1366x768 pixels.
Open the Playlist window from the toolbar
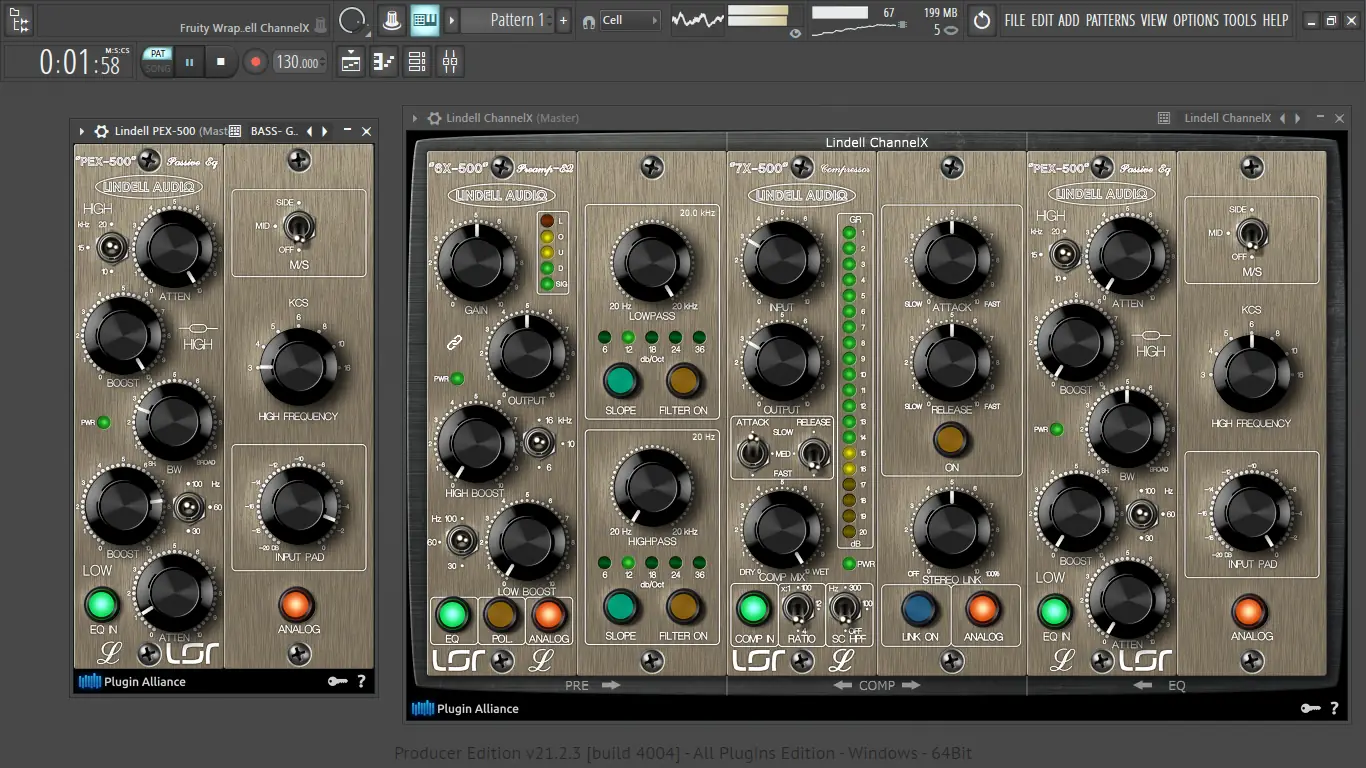[349, 61]
